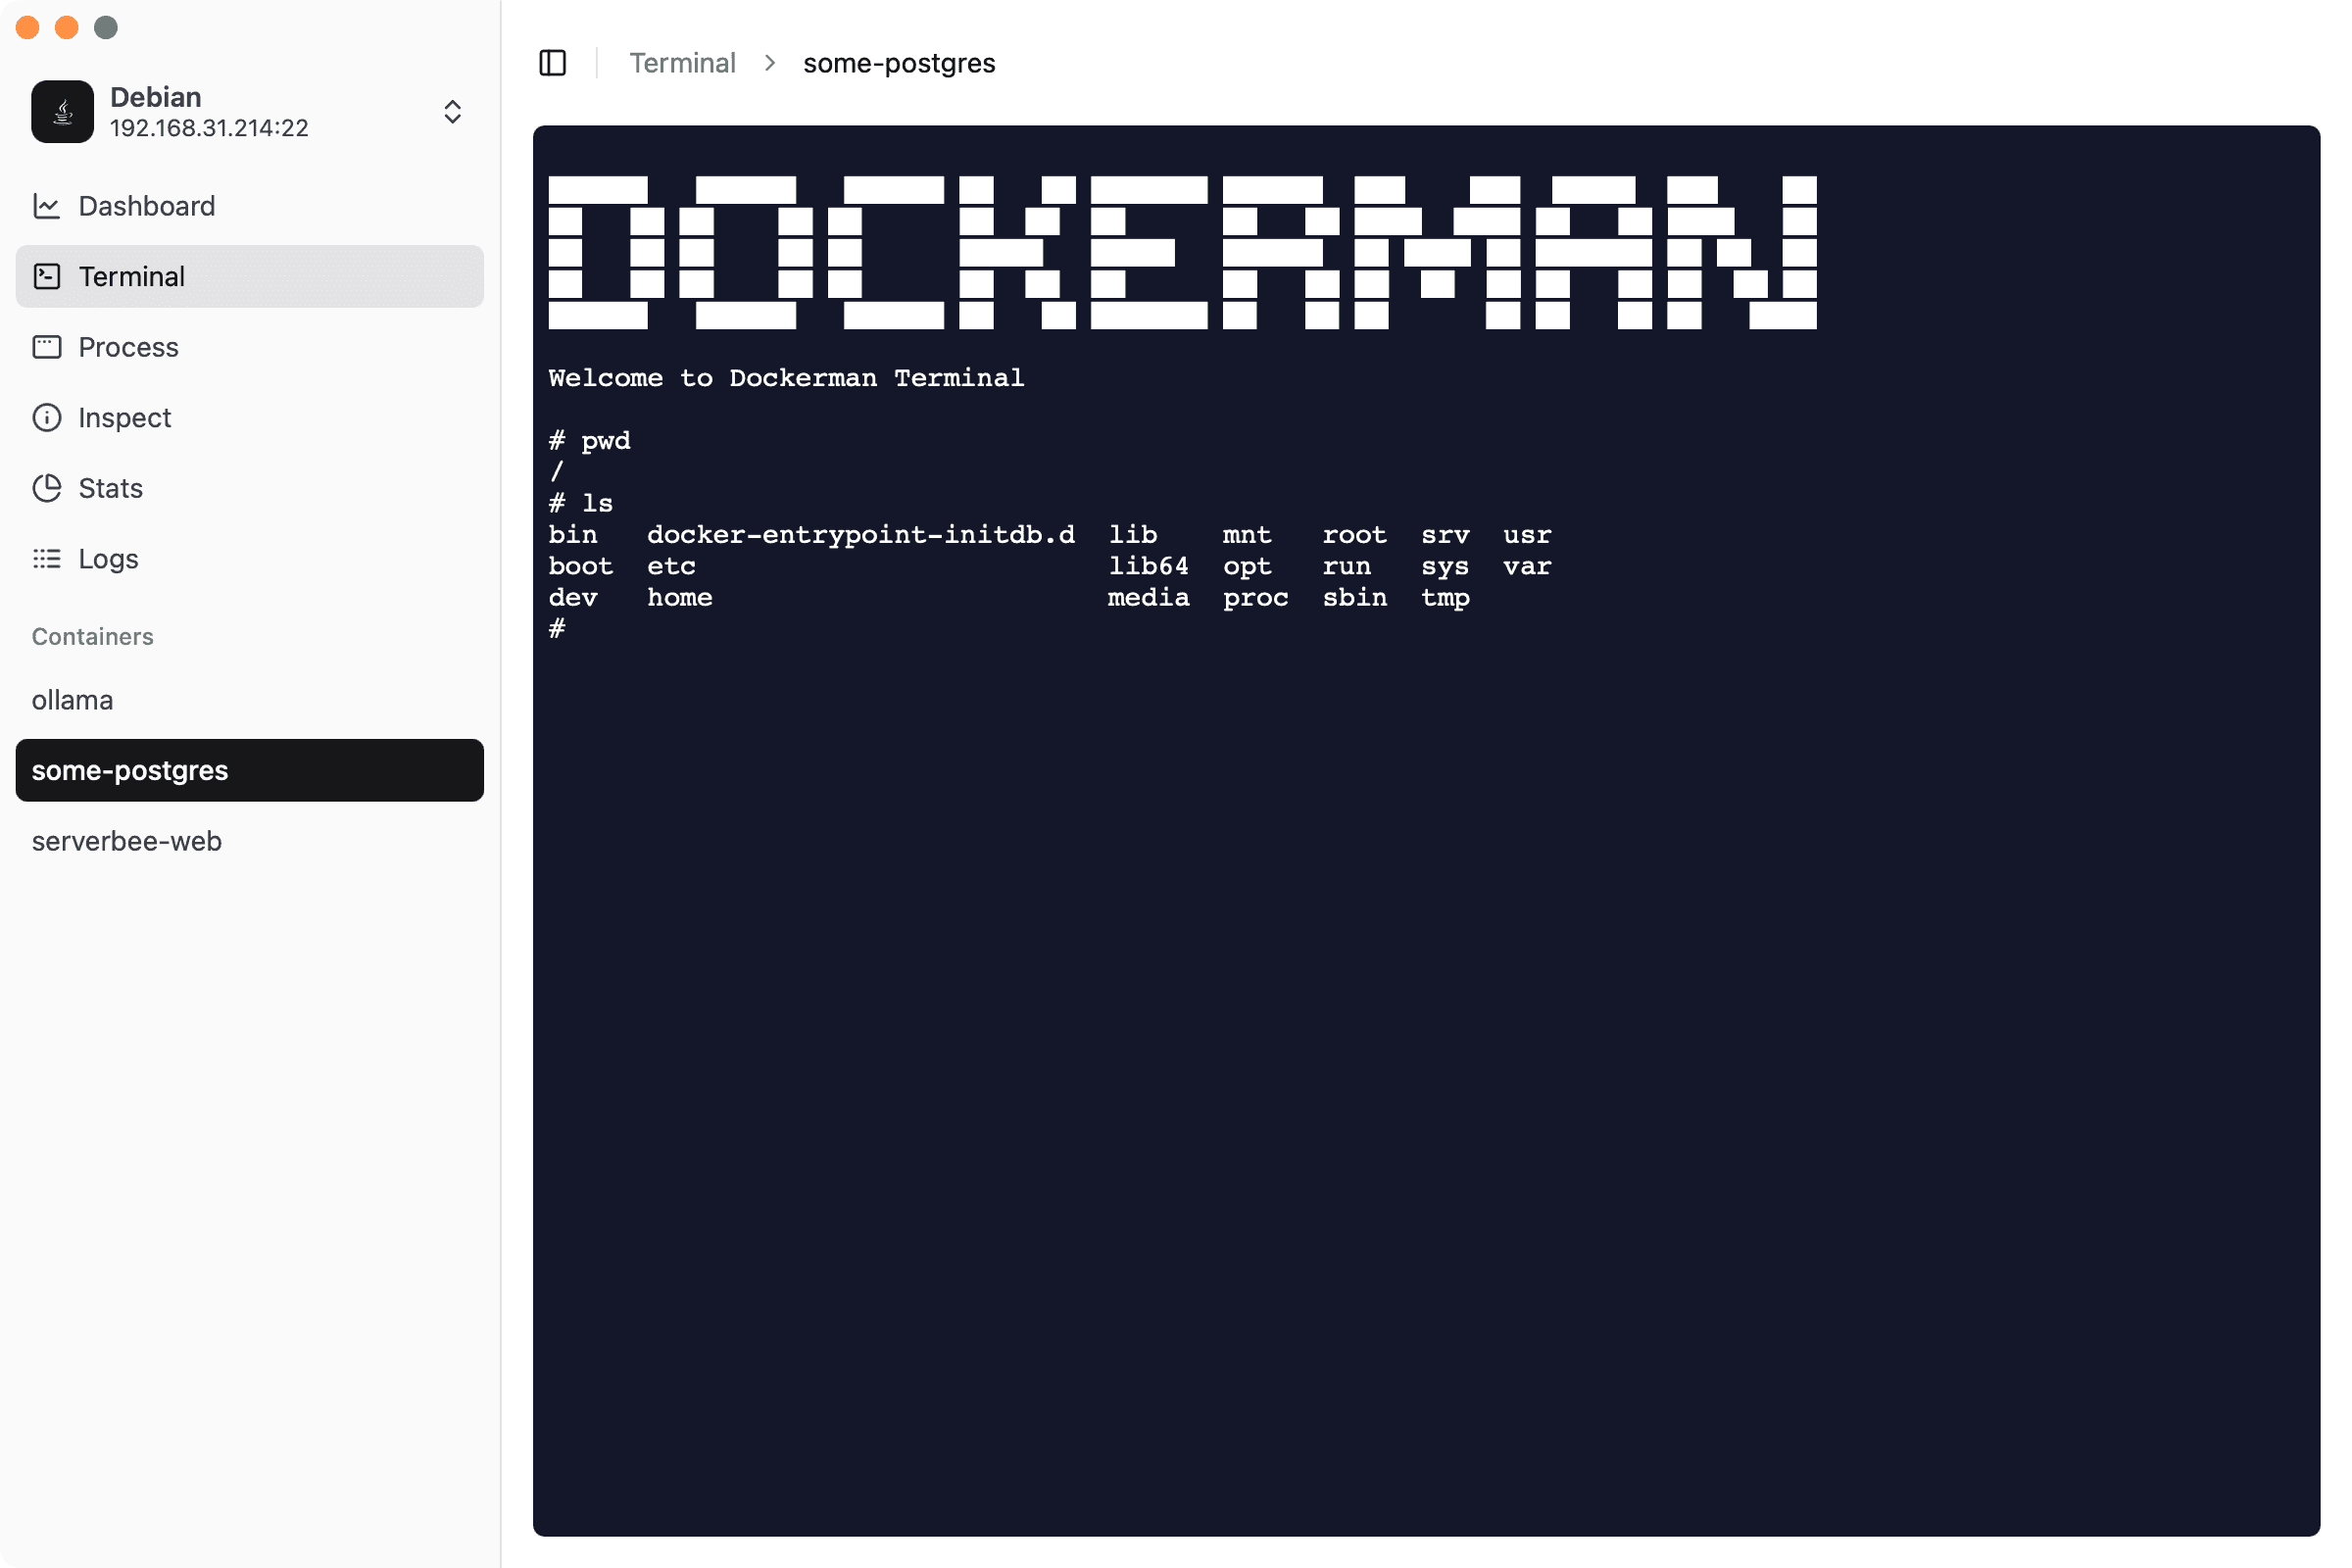The image size is (2352, 1568).
Task: Open the Stats page
Action: click(x=111, y=488)
